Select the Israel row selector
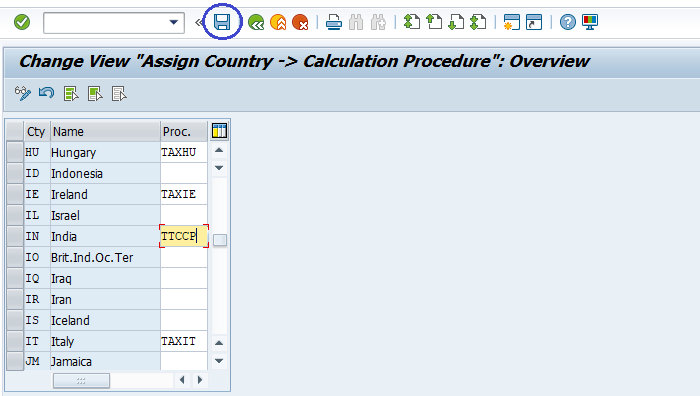Image resolution: width=700 pixels, height=396 pixels. [x=15, y=215]
